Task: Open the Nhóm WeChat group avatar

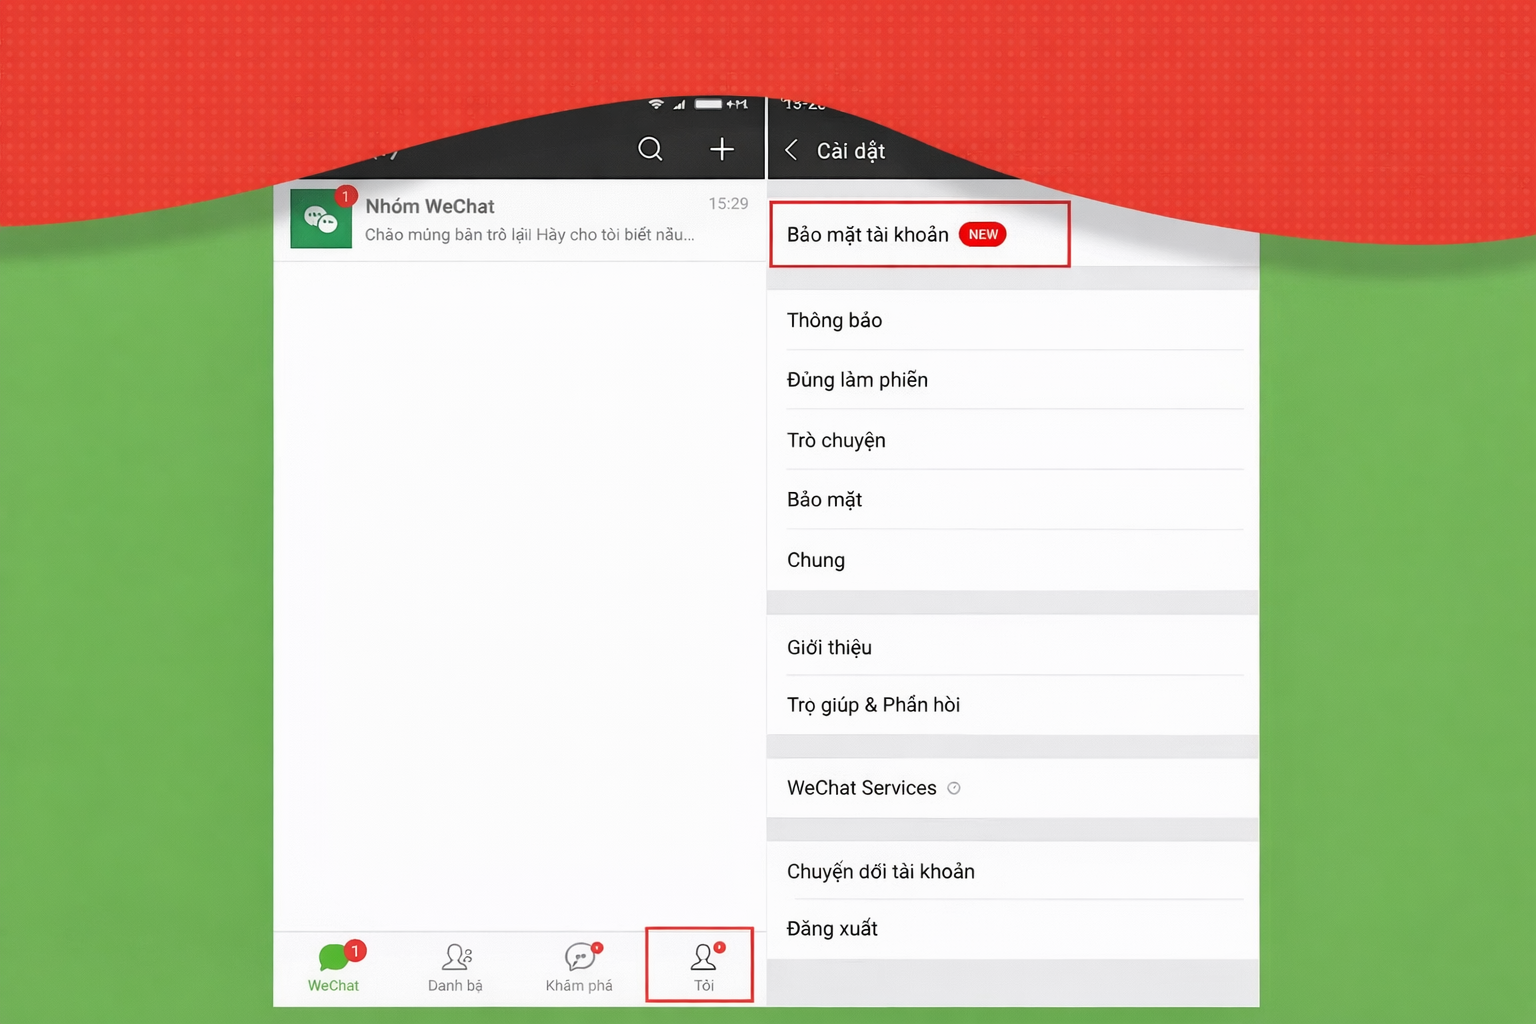Action: tap(321, 218)
